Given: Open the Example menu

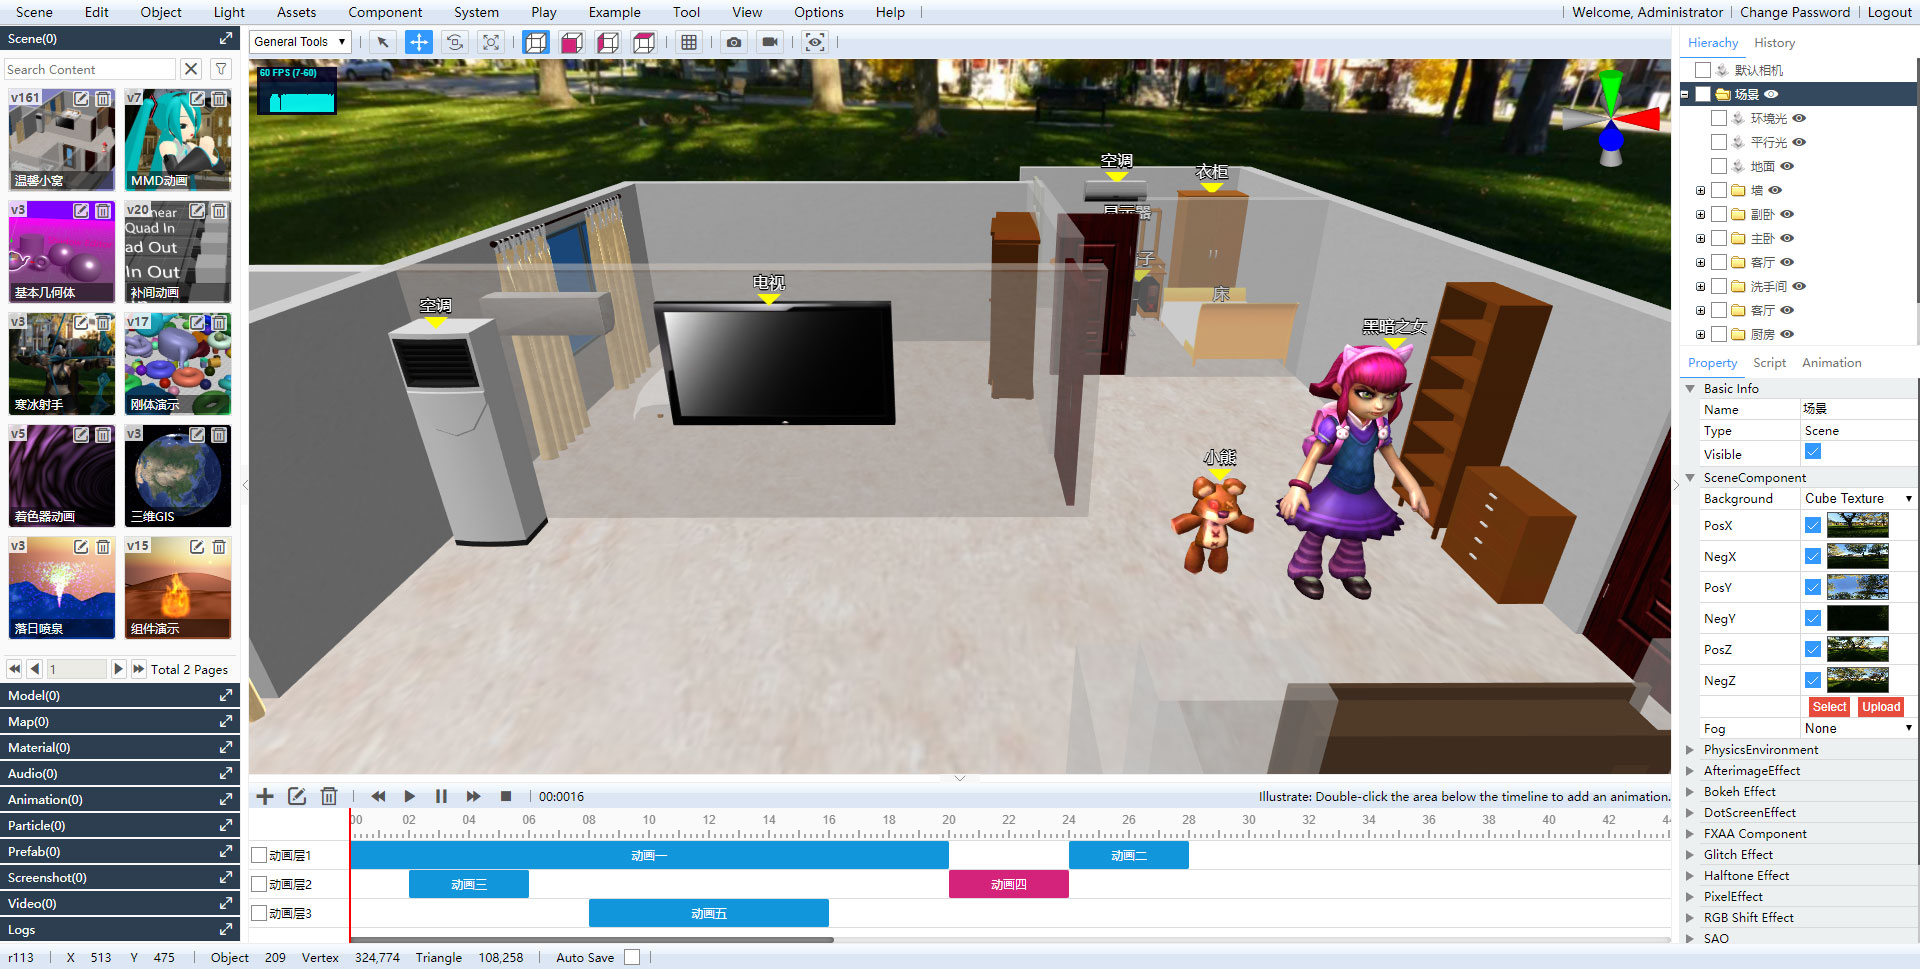Looking at the screenshot, I should (x=614, y=12).
